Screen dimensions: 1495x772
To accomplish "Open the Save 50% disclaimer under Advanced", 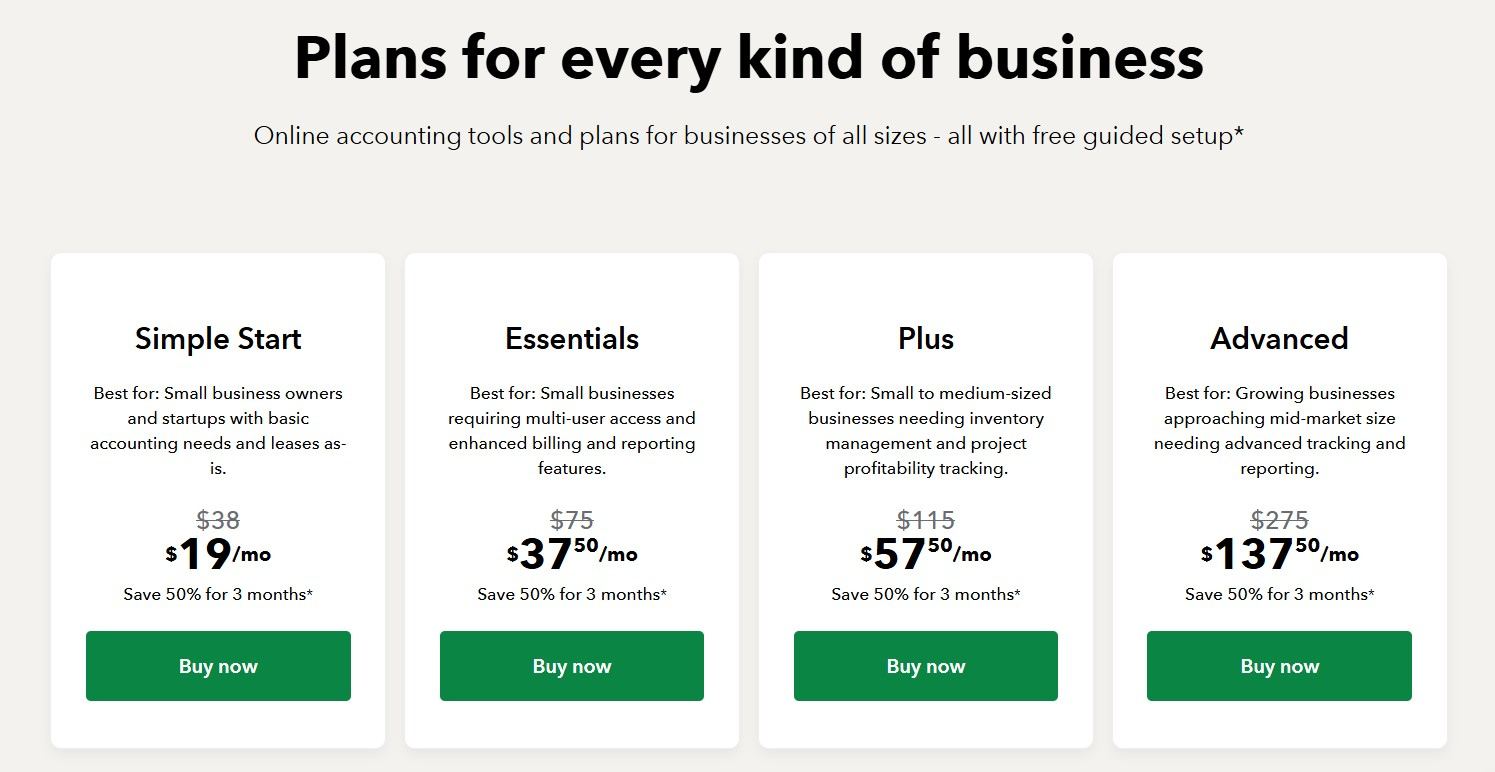I will pyautogui.click(x=1278, y=593).
